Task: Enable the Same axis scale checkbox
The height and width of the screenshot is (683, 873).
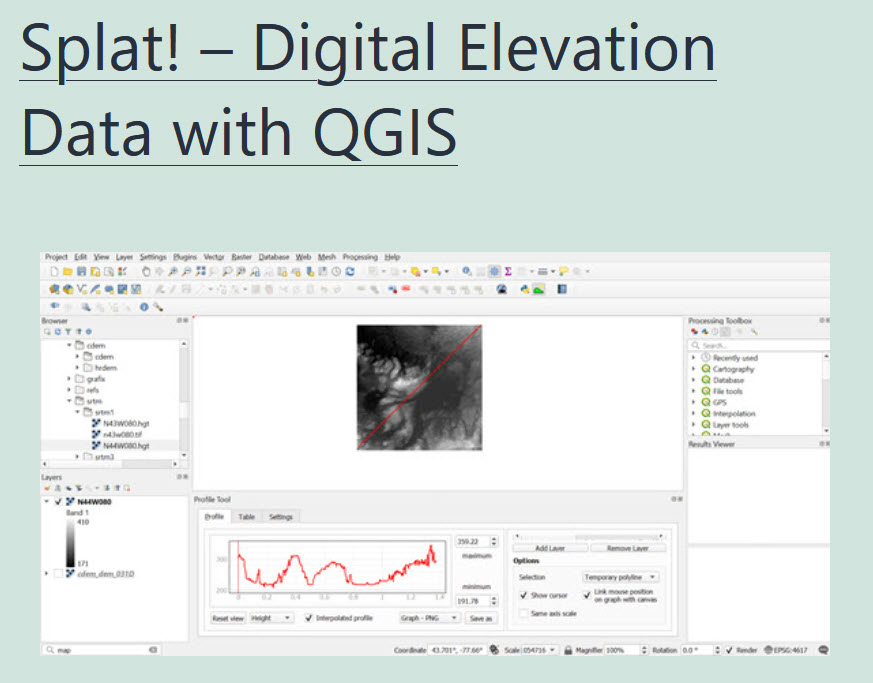Action: [523, 613]
